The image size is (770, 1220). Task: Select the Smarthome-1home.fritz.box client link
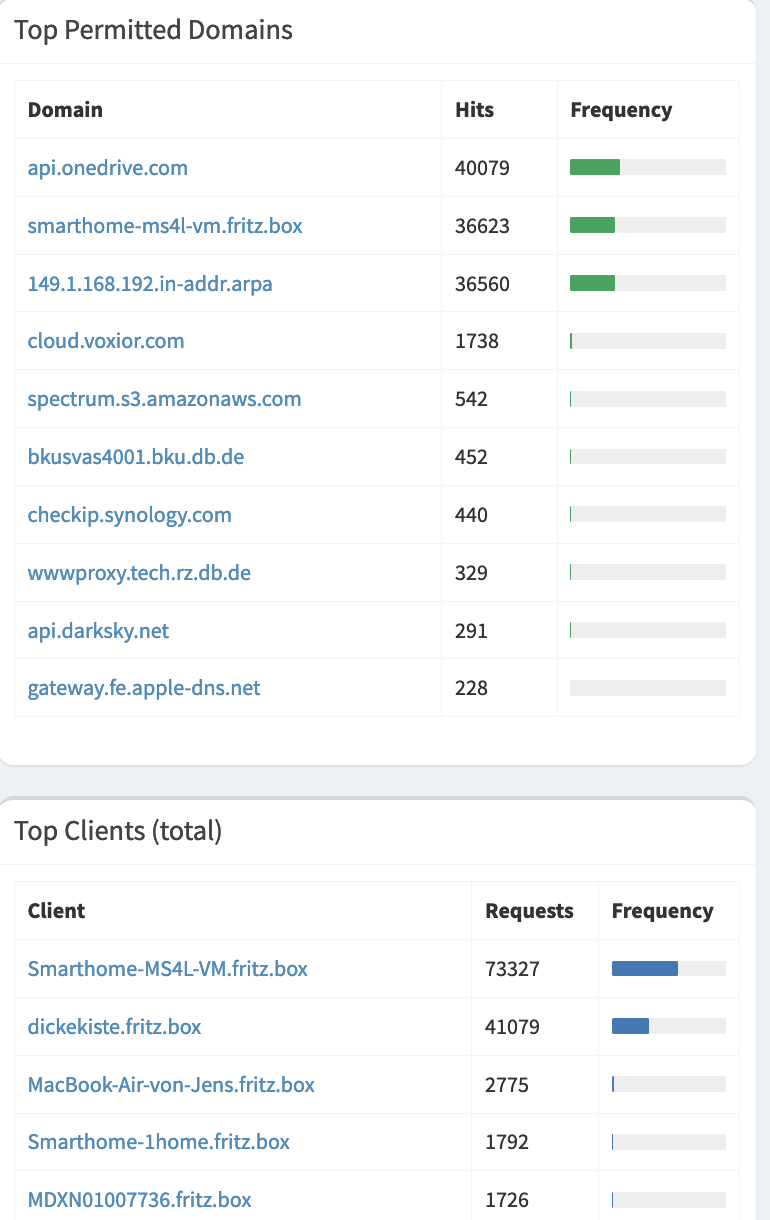click(x=159, y=1141)
